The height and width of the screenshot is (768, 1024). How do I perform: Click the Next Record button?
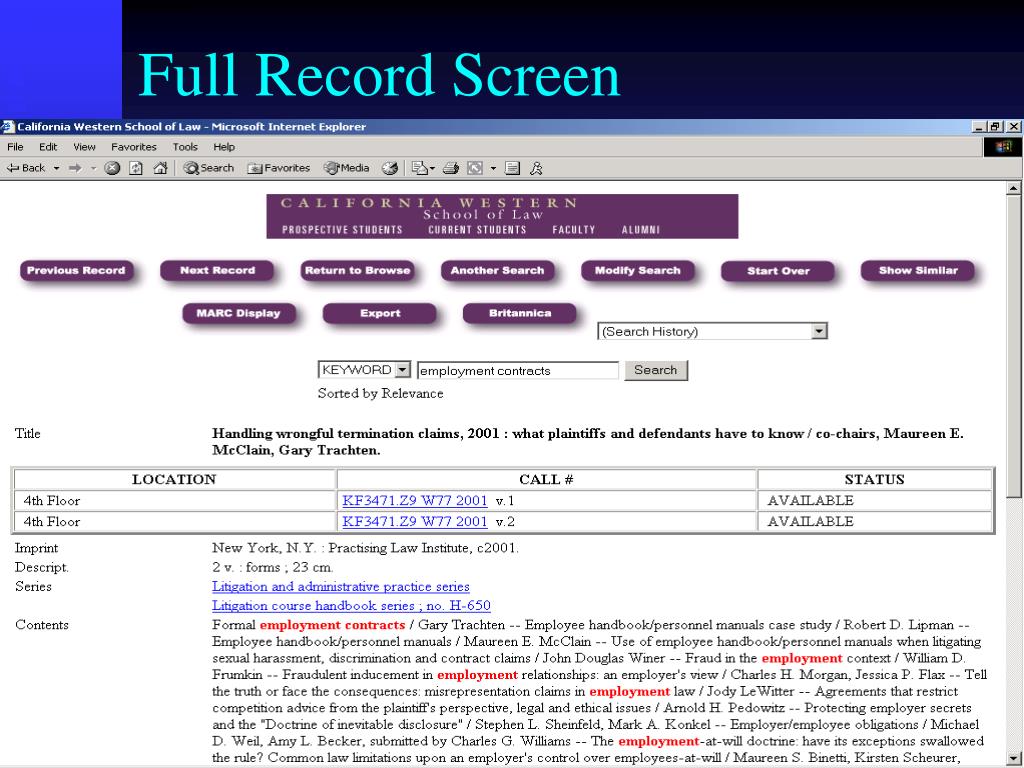[217, 270]
